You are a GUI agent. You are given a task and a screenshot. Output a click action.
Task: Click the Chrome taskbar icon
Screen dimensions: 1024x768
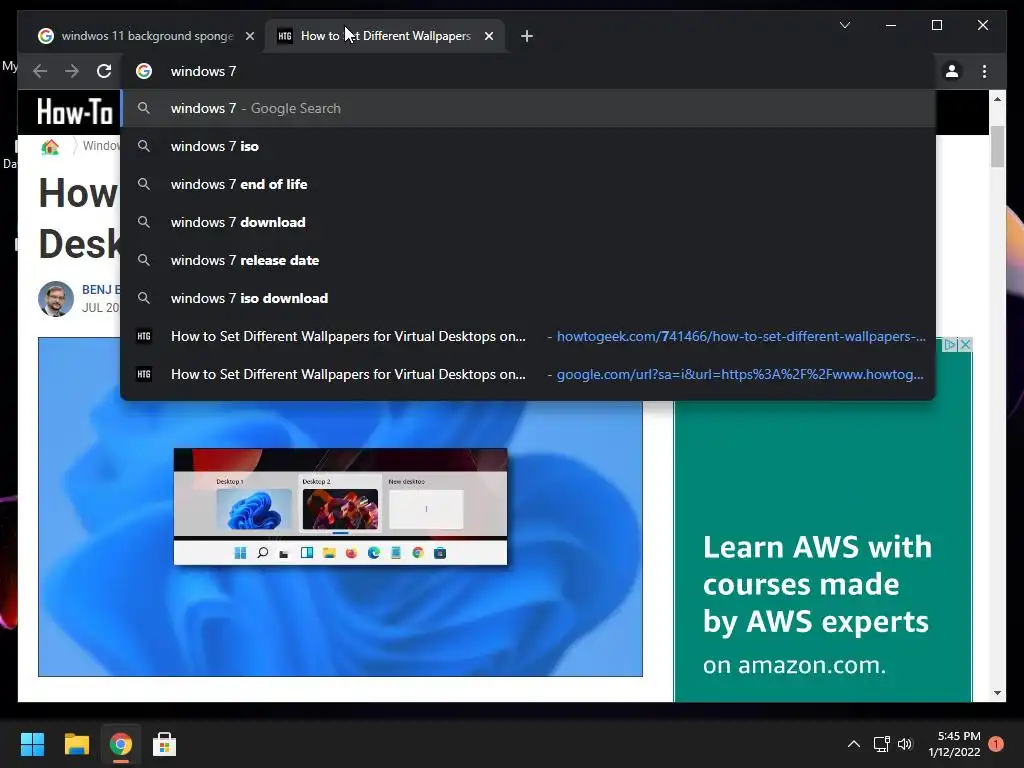120,744
